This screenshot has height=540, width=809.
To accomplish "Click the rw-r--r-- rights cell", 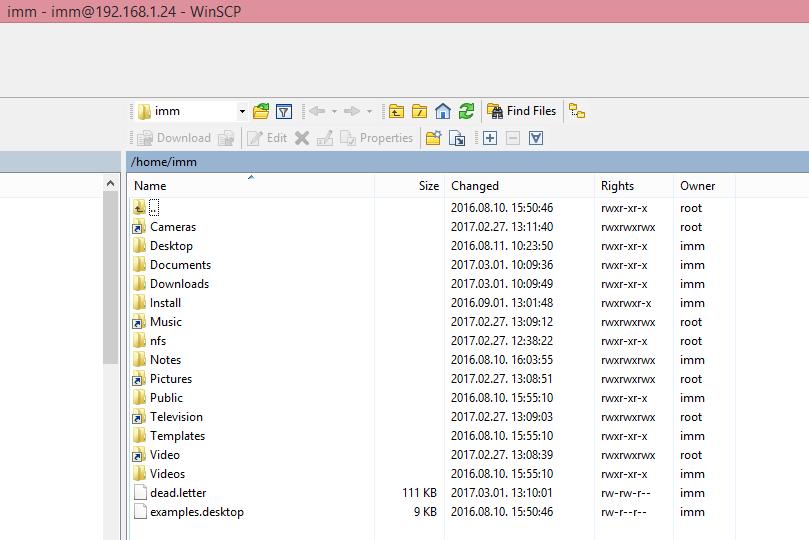I will (x=623, y=512).
